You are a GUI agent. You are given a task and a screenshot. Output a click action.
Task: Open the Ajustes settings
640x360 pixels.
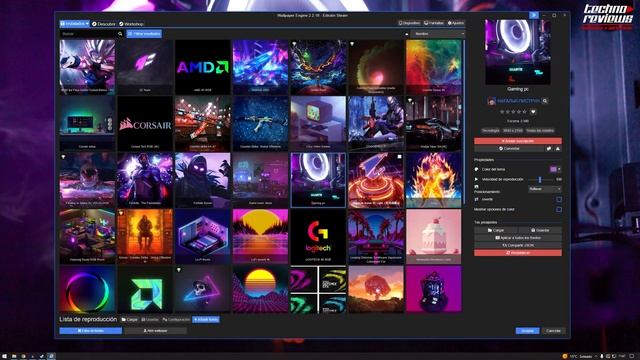point(456,23)
